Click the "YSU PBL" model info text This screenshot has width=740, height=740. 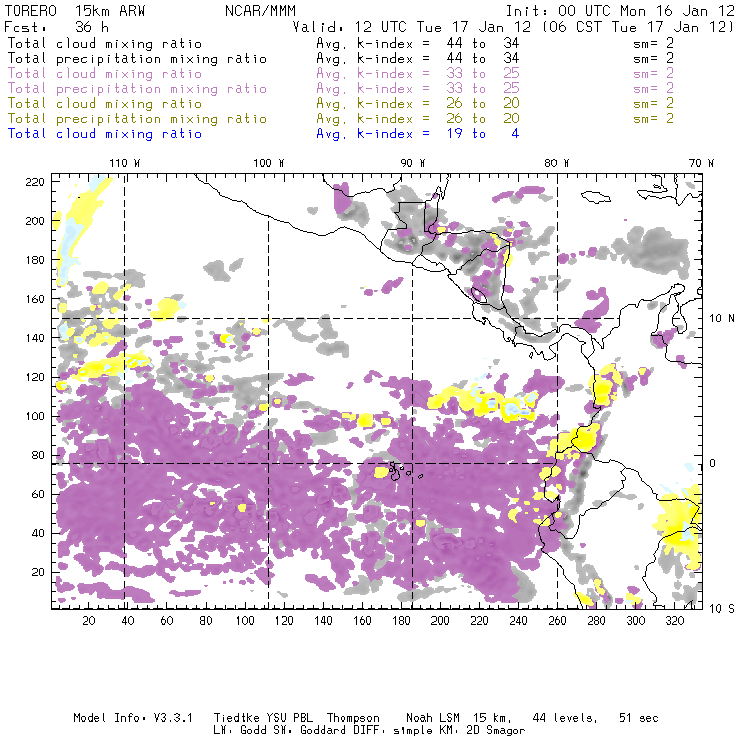coord(289,718)
